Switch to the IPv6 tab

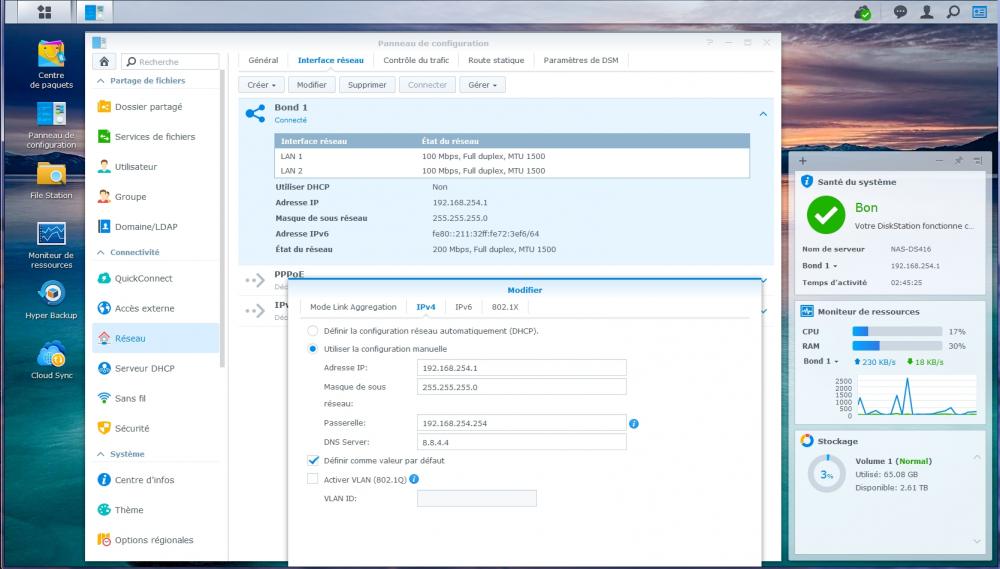(x=463, y=307)
